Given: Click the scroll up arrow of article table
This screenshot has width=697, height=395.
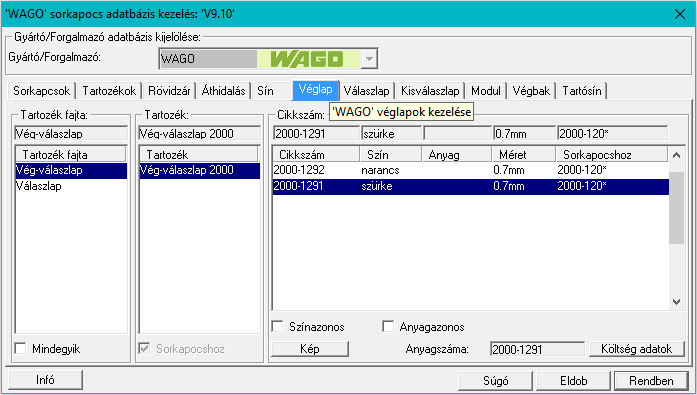Looking at the screenshot, I should pos(677,155).
